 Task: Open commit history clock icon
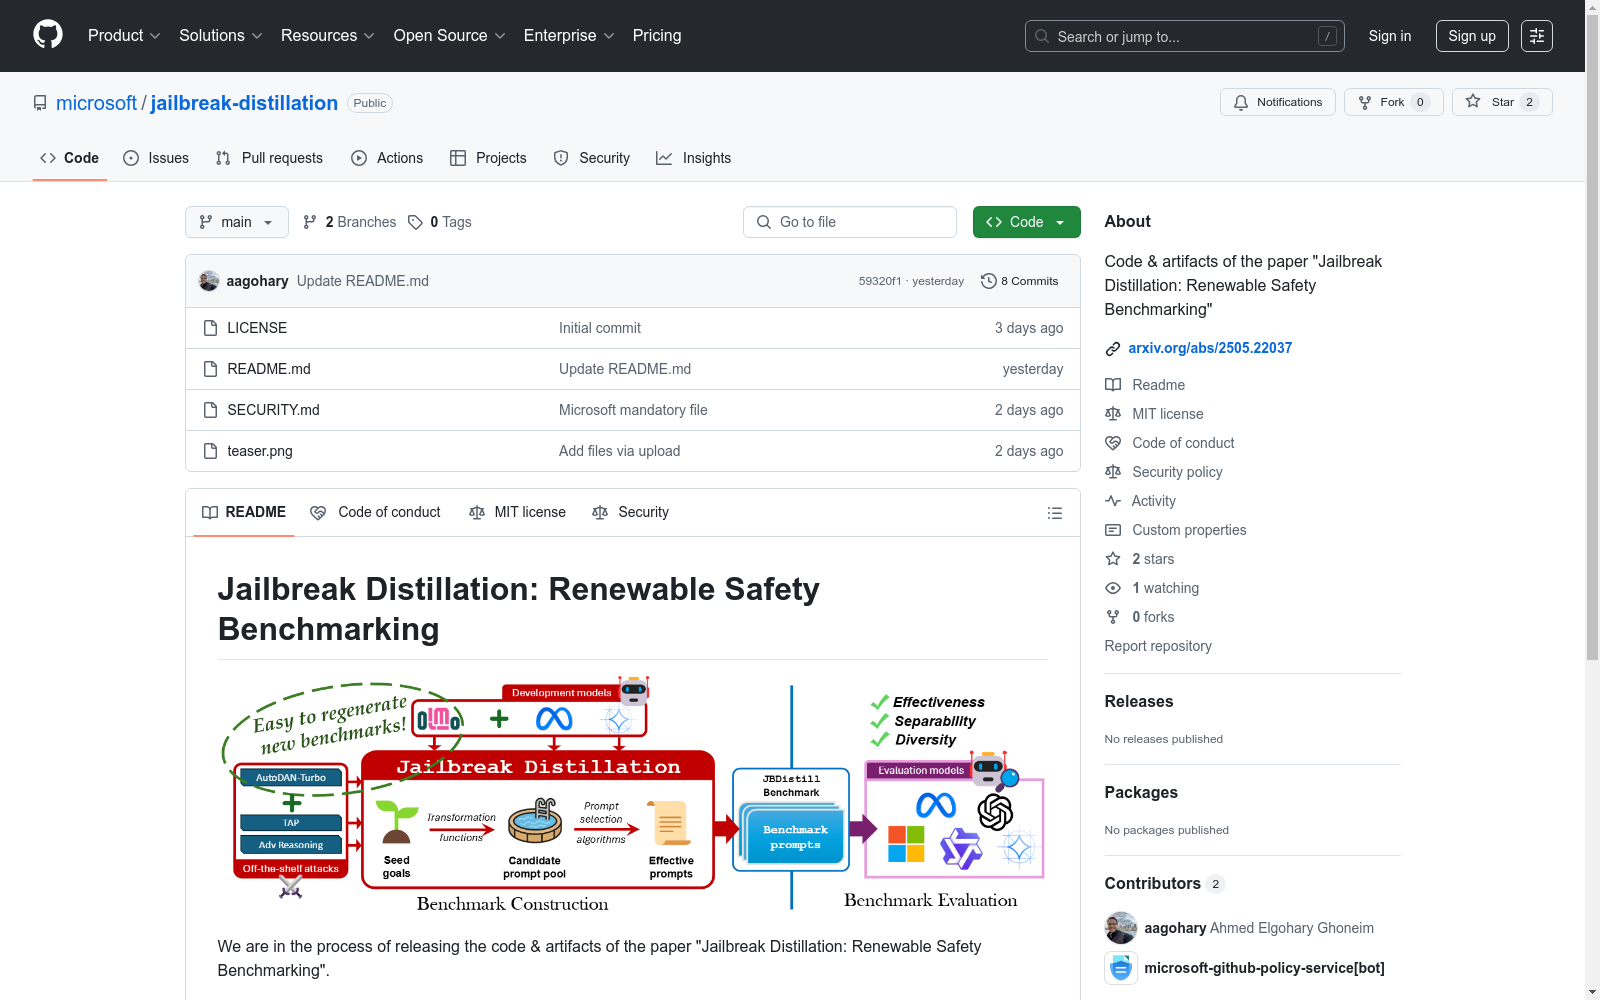pos(989,281)
